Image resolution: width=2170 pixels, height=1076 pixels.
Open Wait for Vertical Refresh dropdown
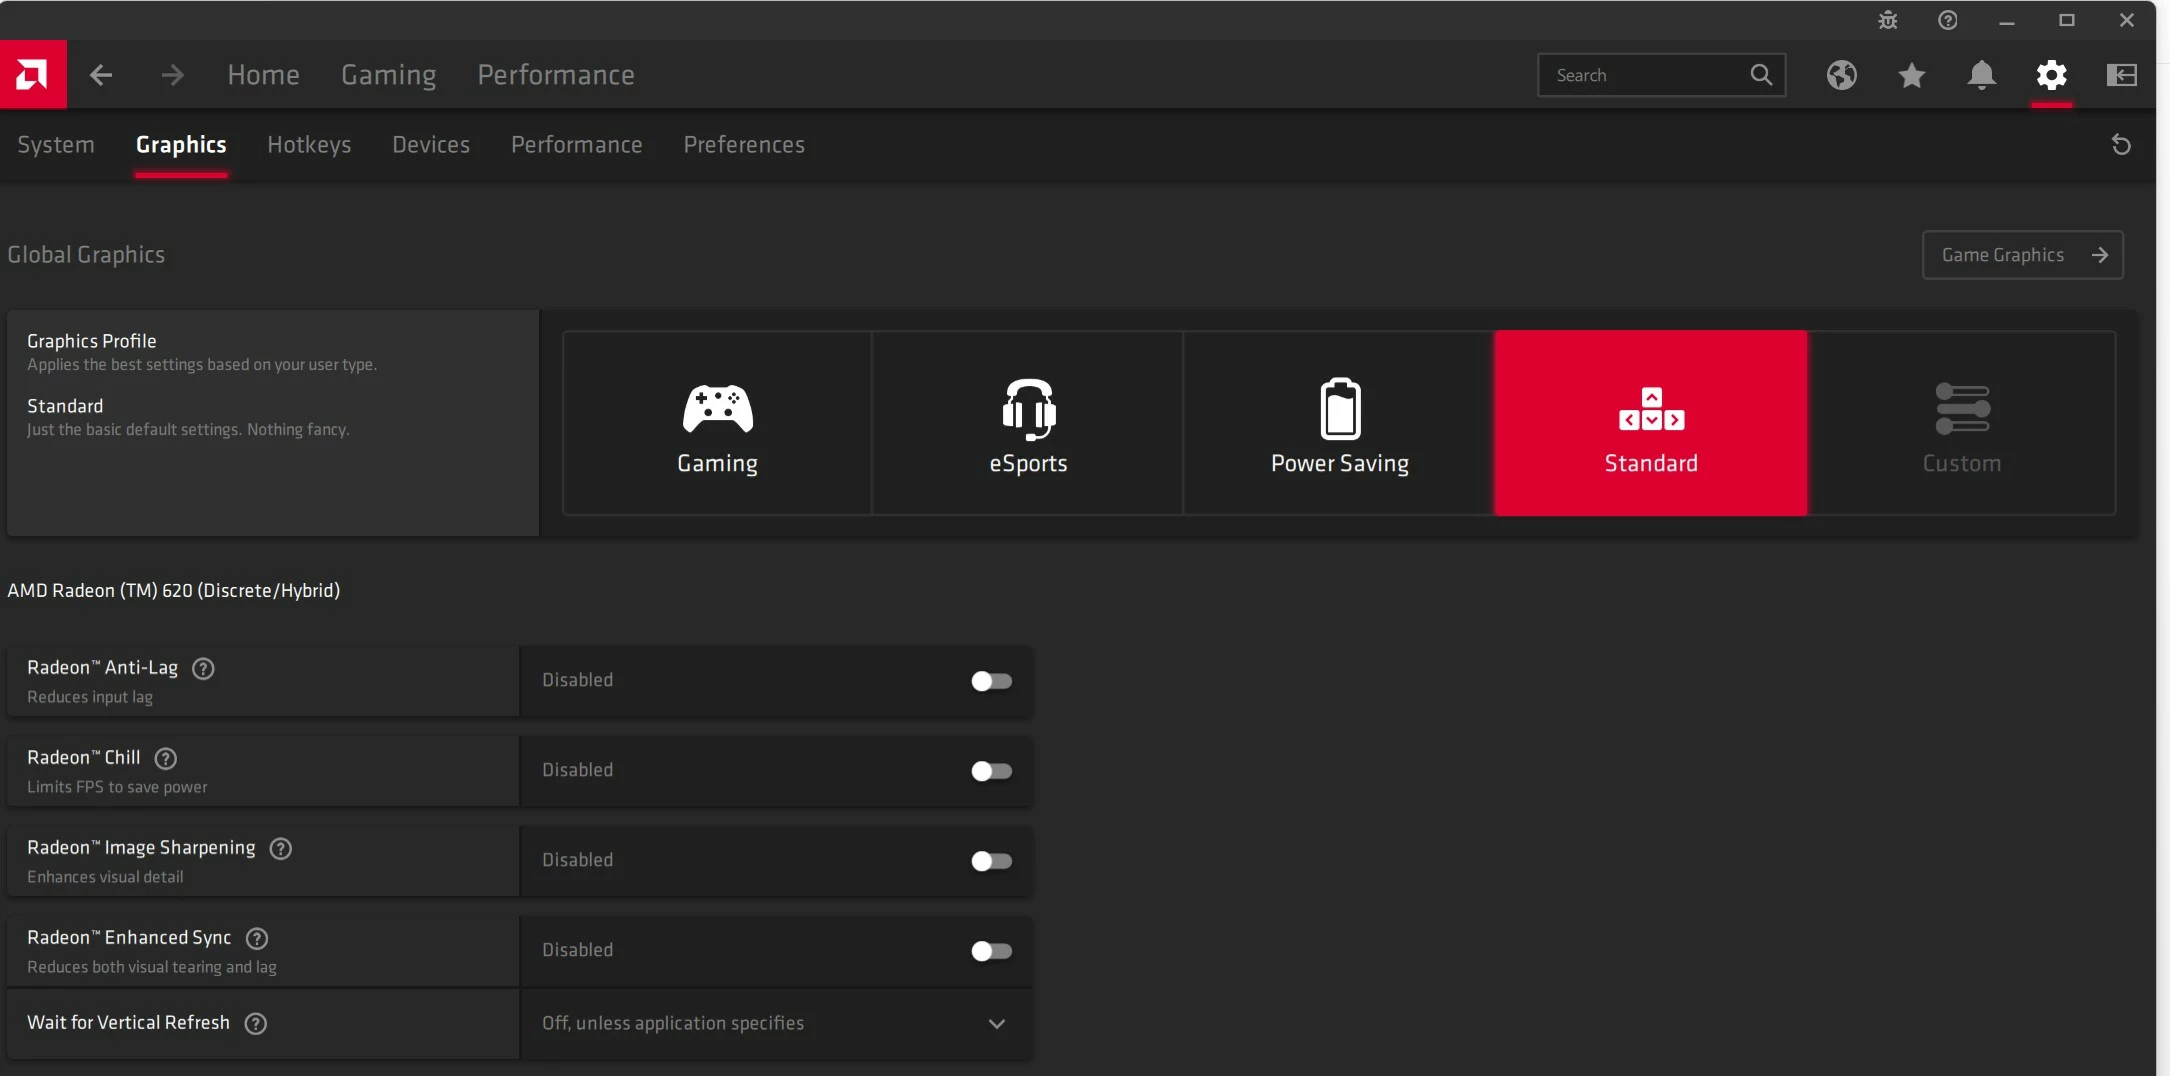(776, 1024)
